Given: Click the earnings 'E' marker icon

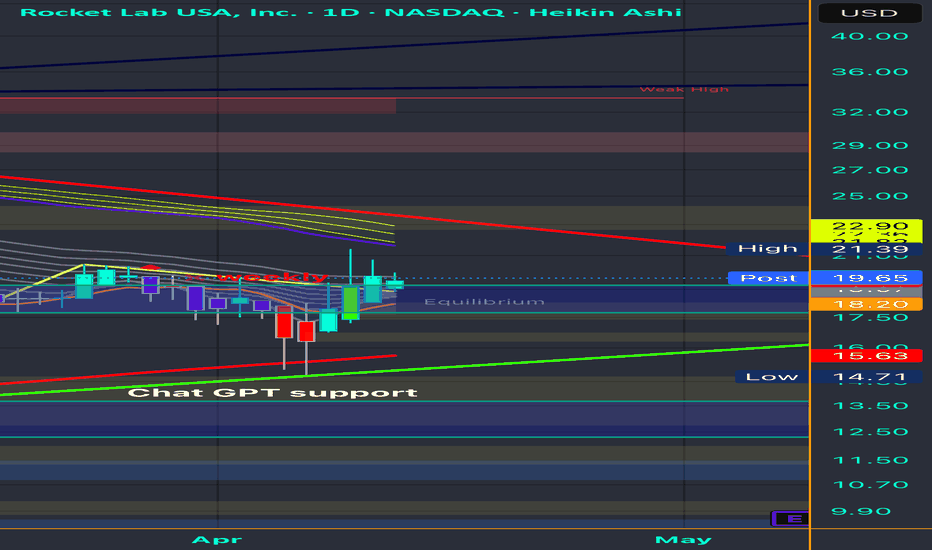Looking at the screenshot, I should [x=790, y=518].
